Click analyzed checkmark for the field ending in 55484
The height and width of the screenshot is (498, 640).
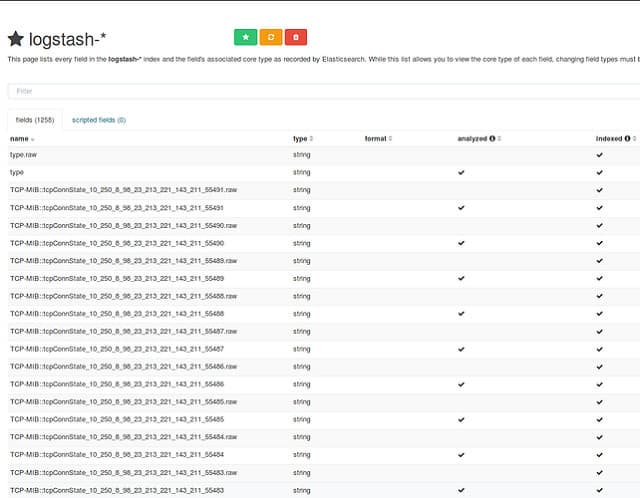coord(461,454)
